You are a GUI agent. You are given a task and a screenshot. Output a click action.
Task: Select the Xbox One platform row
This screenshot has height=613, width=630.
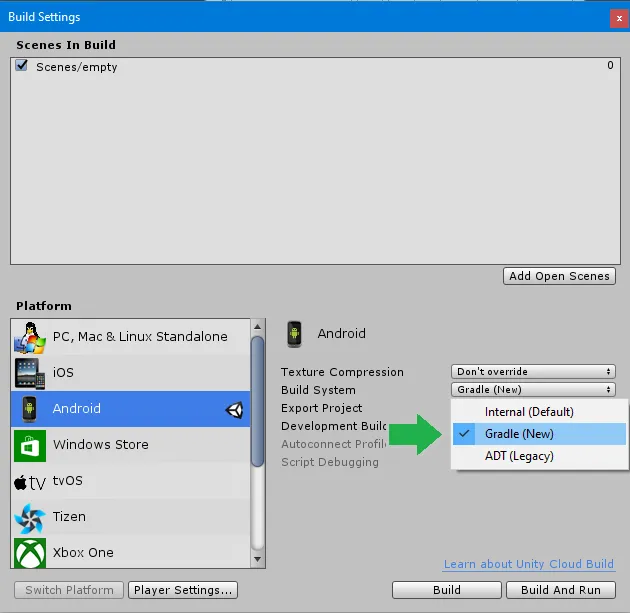point(131,552)
